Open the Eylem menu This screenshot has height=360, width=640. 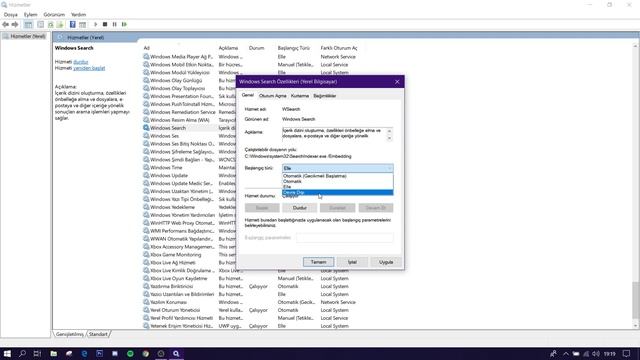(x=30, y=14)
